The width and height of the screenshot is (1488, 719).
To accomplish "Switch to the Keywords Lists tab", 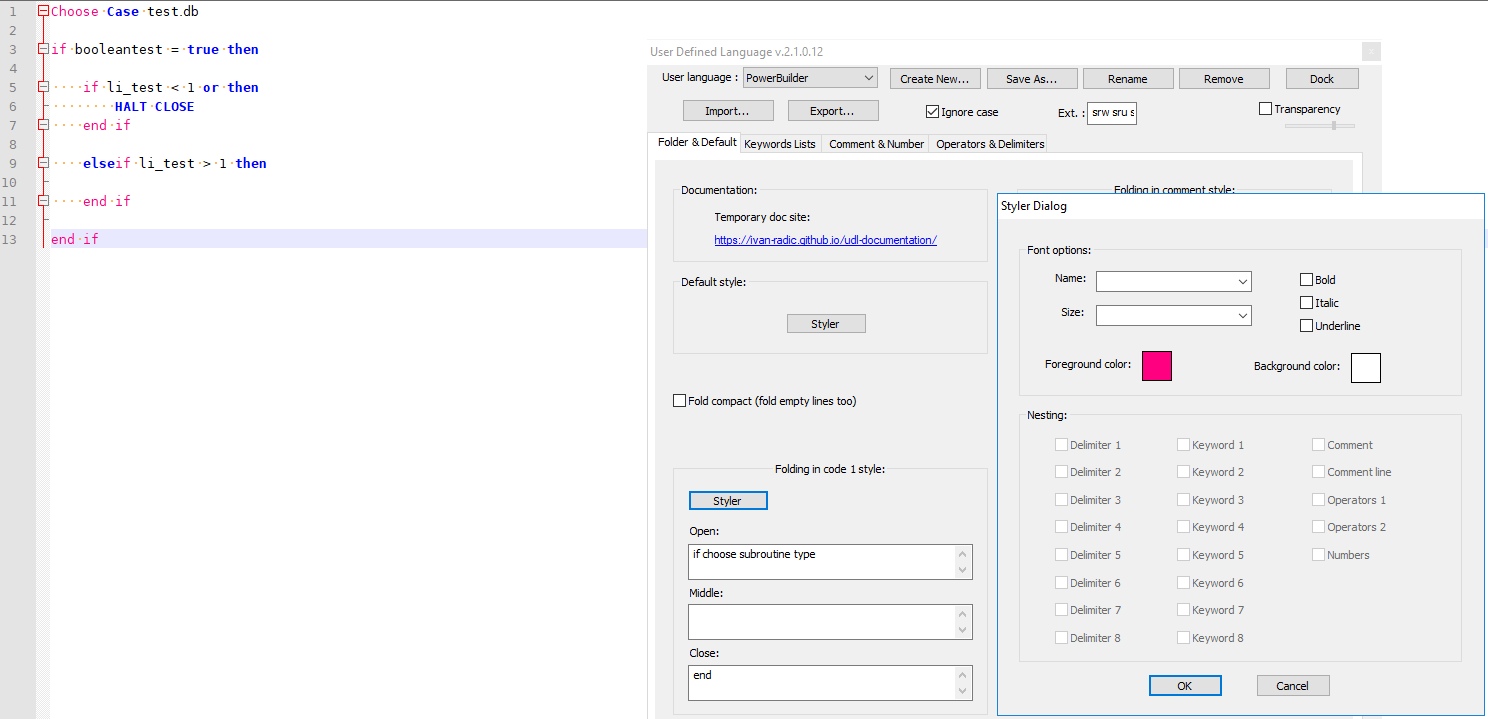I will 780,143.
